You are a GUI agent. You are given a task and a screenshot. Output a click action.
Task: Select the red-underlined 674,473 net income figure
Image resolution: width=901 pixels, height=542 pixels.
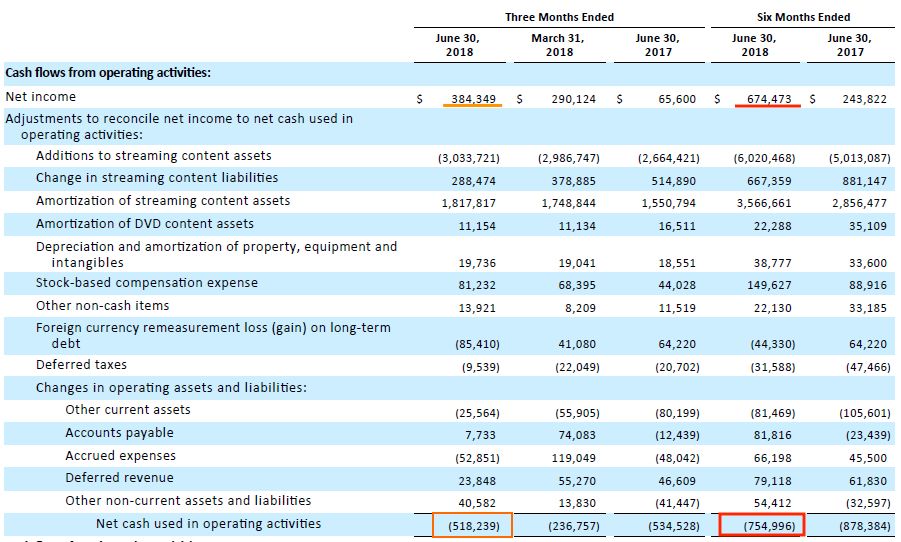coord(769,99)
